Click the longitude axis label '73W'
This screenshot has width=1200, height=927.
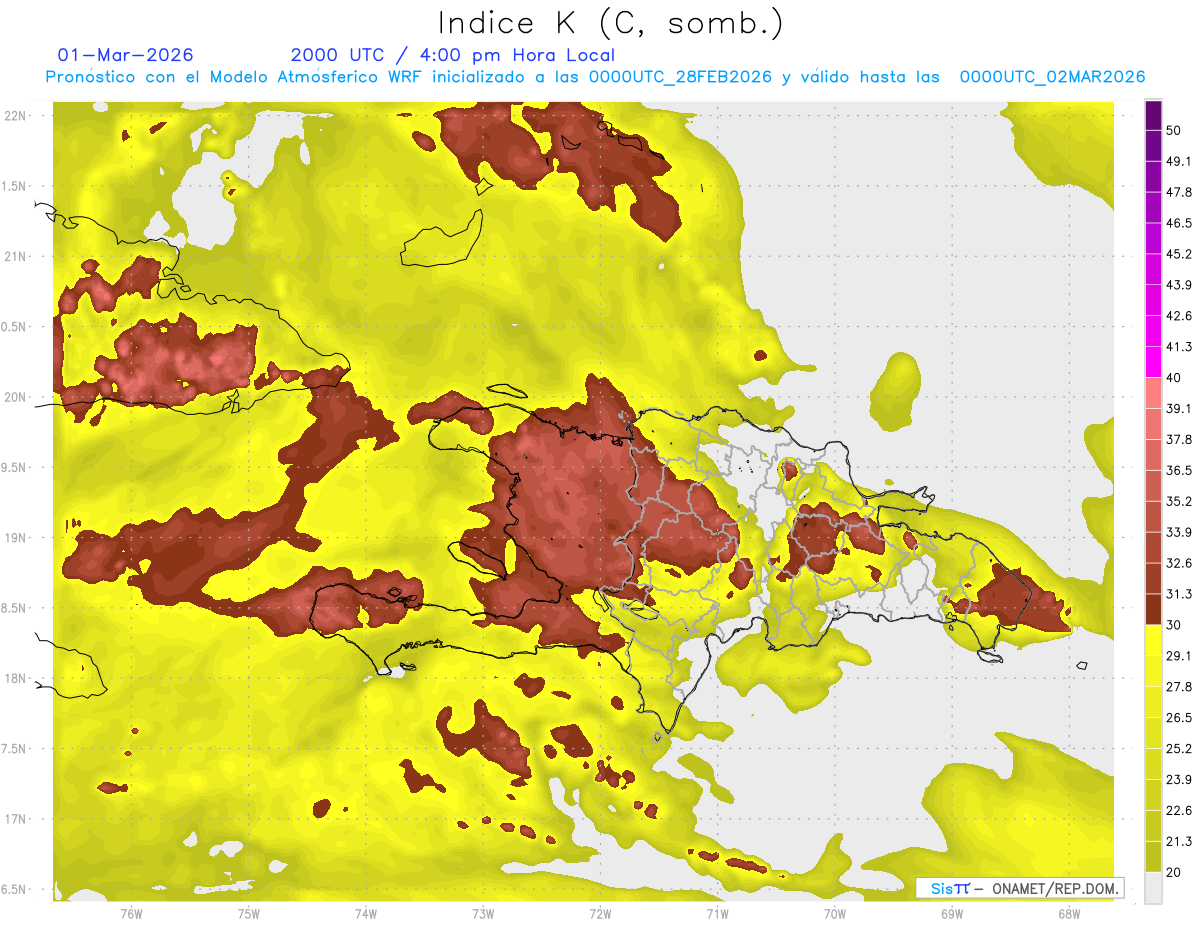(483, 914)
